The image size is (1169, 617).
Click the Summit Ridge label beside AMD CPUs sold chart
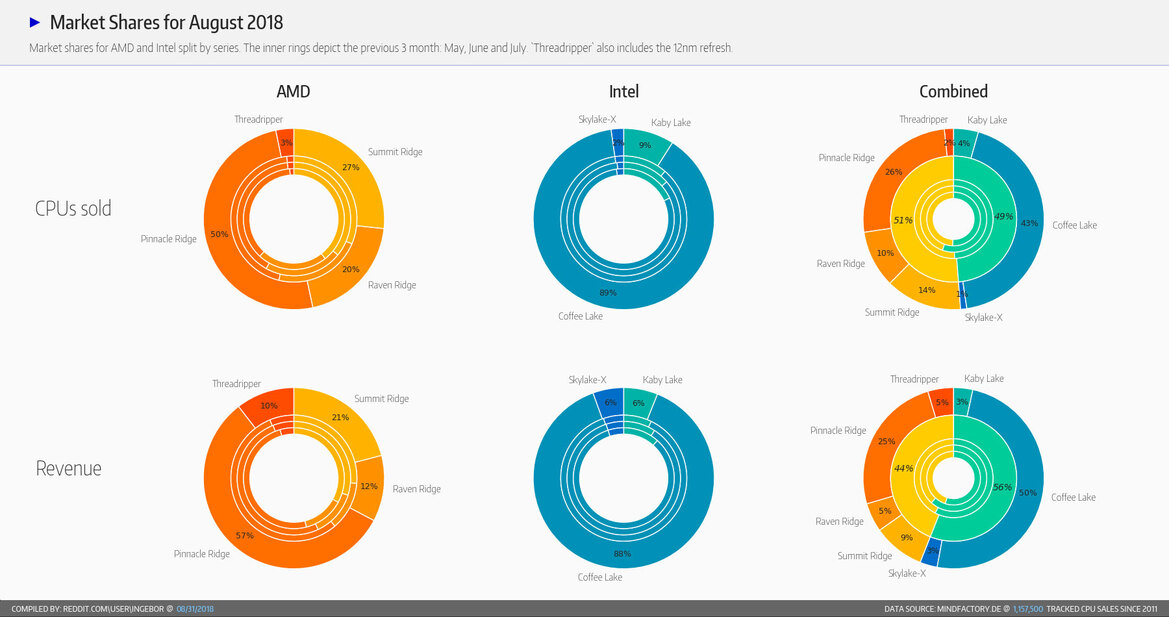click(395, 152)
